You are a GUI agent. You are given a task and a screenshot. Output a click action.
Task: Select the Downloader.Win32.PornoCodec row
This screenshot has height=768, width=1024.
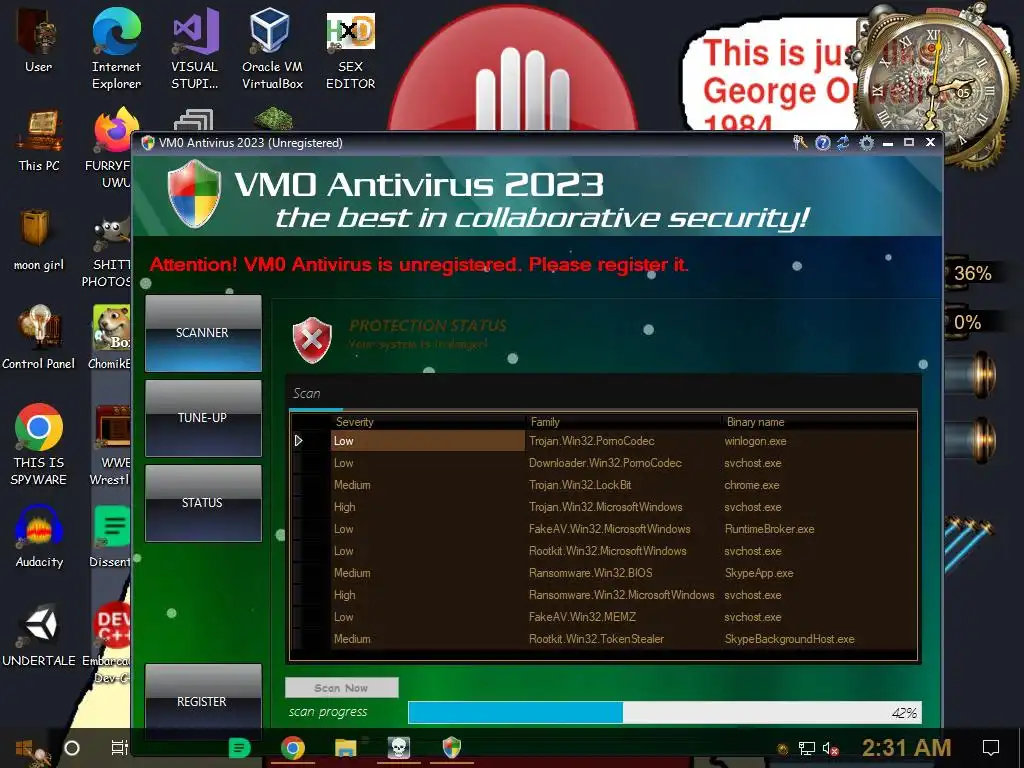604,463
